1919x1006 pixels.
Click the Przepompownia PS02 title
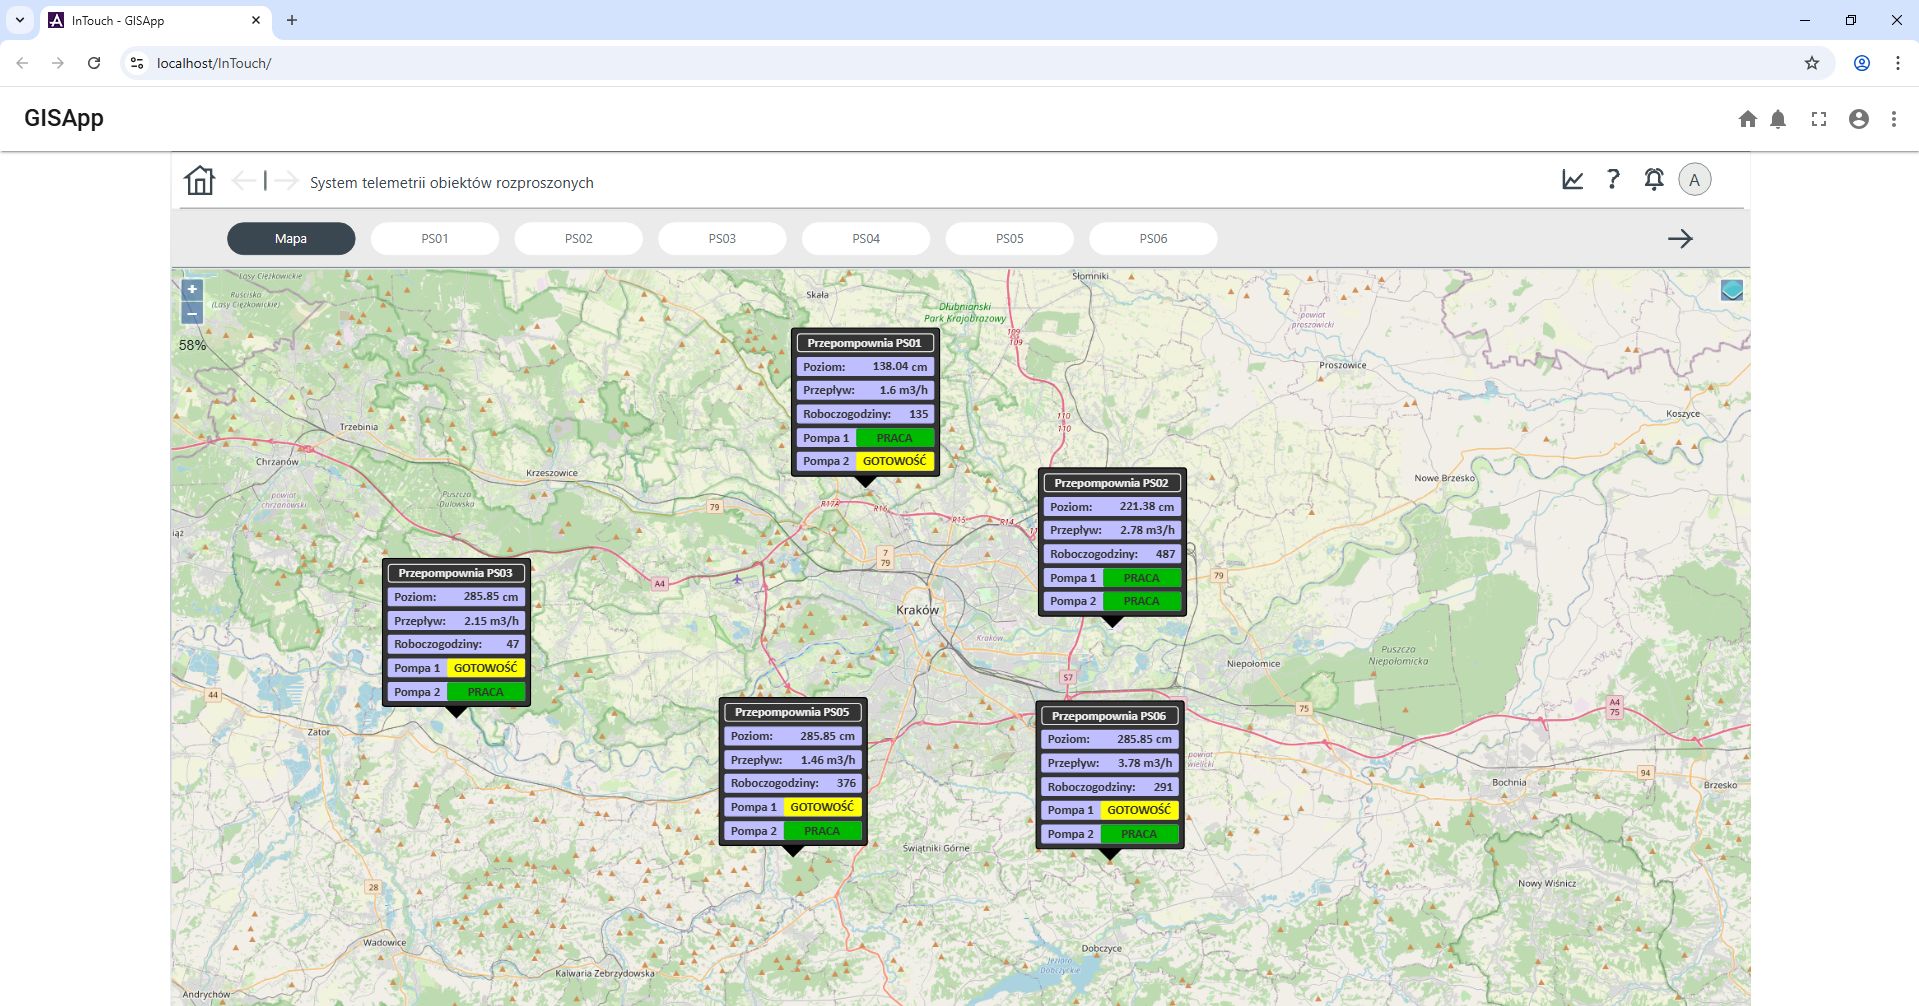(x=1111, y=483)
